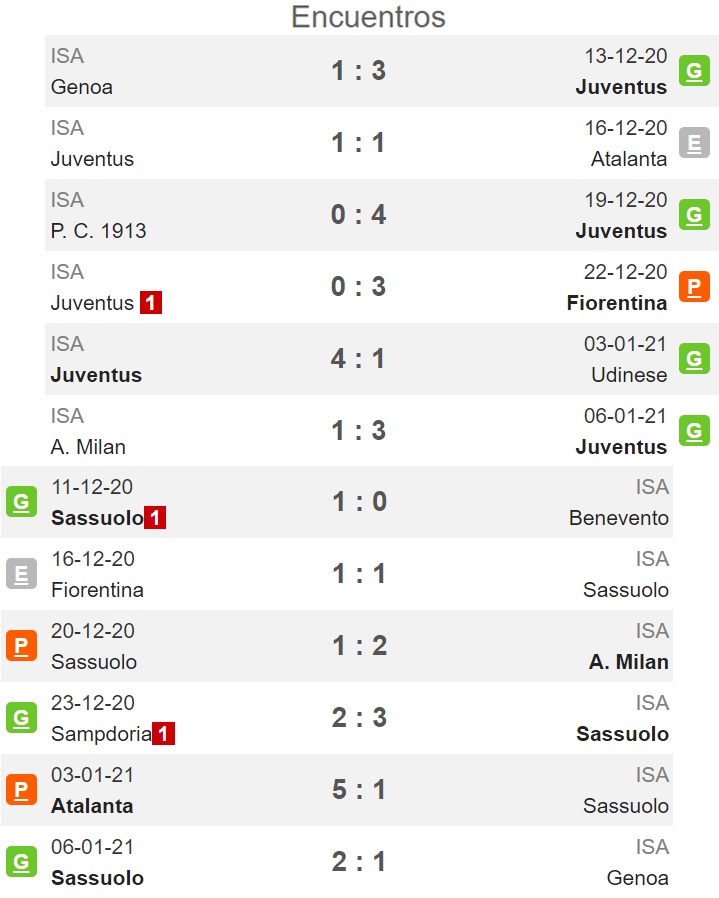Viewport: 719px width, 898px height.
Task: Click the green G badge for Sassuolo vs Genoa 06-01-21
Action: point(21,862)
